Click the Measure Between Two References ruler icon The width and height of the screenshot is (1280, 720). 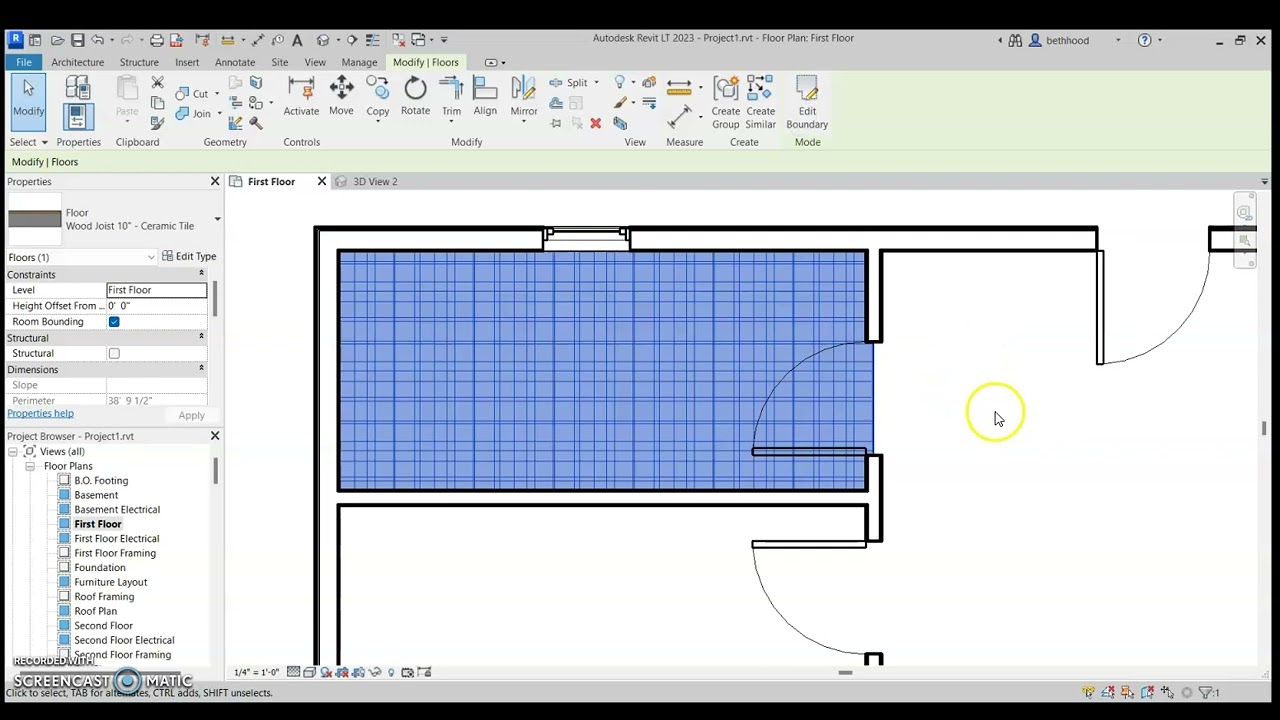(x=679, y=86)
